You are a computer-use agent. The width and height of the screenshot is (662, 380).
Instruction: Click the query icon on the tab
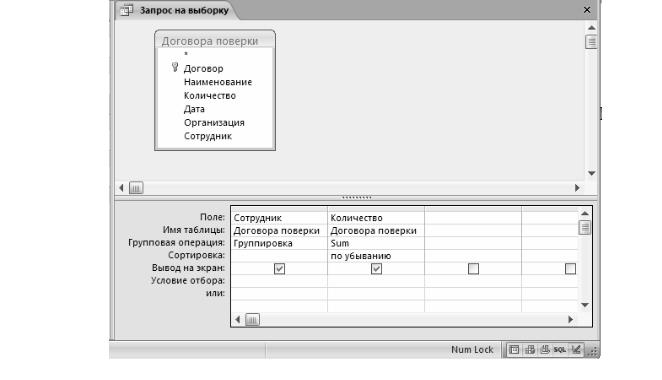[126, 10]
